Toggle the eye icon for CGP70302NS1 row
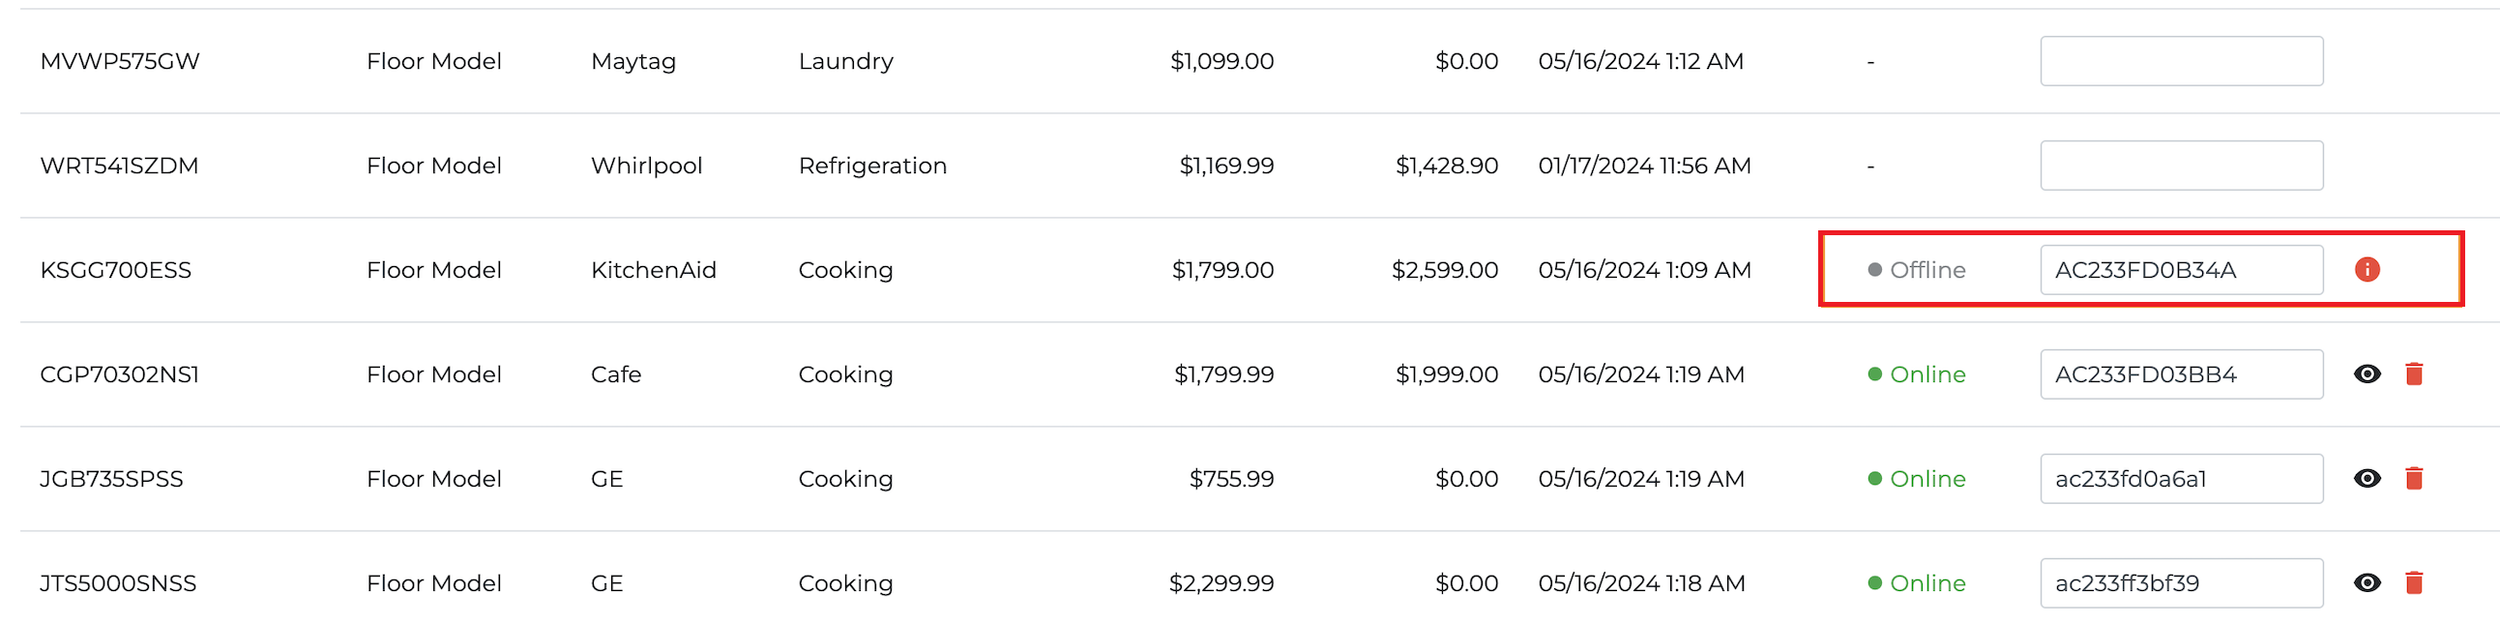The width and height of the screenshot is (2500, 628). point(2367,374)
